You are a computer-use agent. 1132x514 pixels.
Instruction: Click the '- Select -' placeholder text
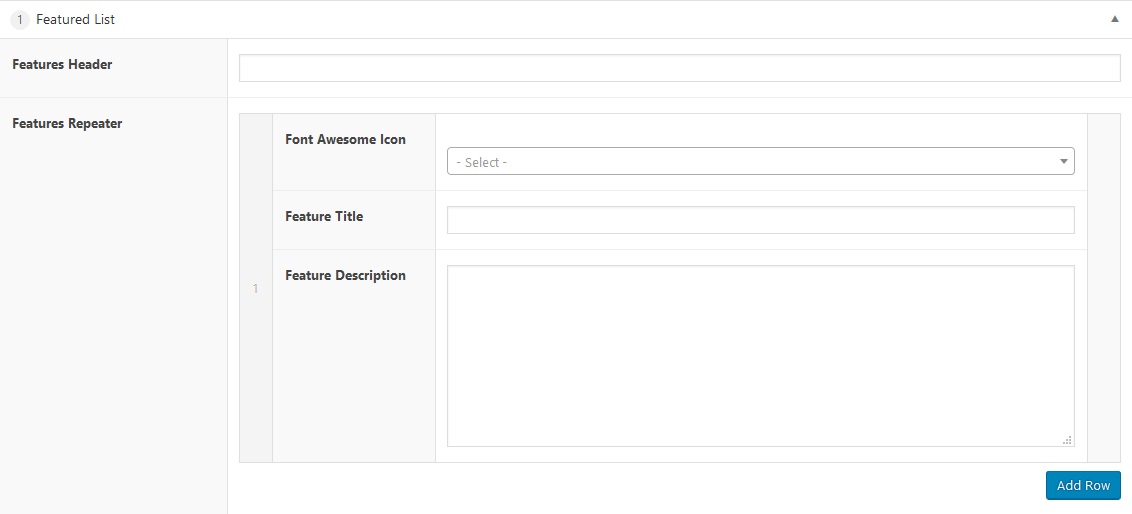(482, 162)
